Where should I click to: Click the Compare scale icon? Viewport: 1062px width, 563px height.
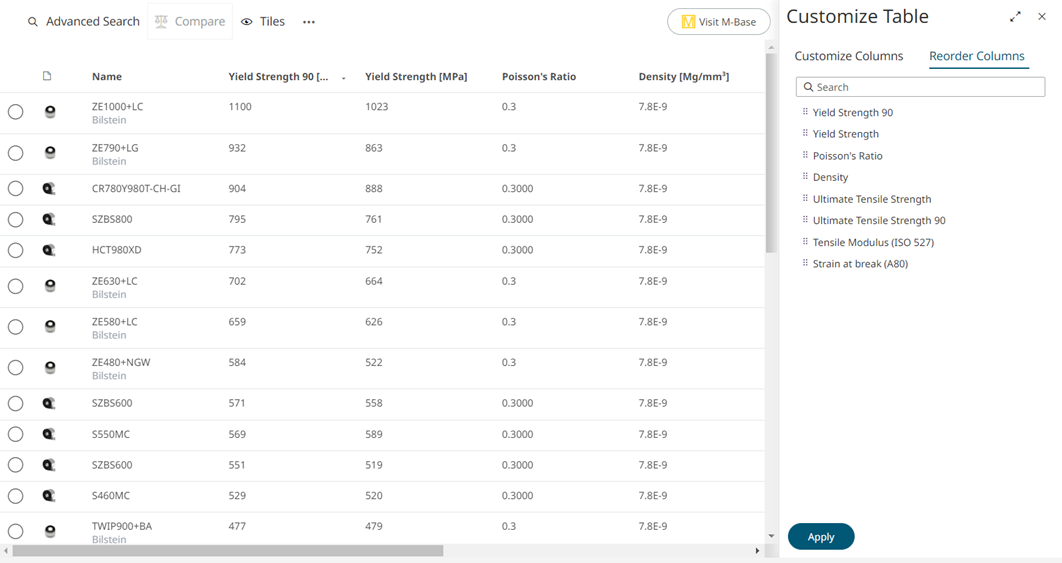click(161, 22)
